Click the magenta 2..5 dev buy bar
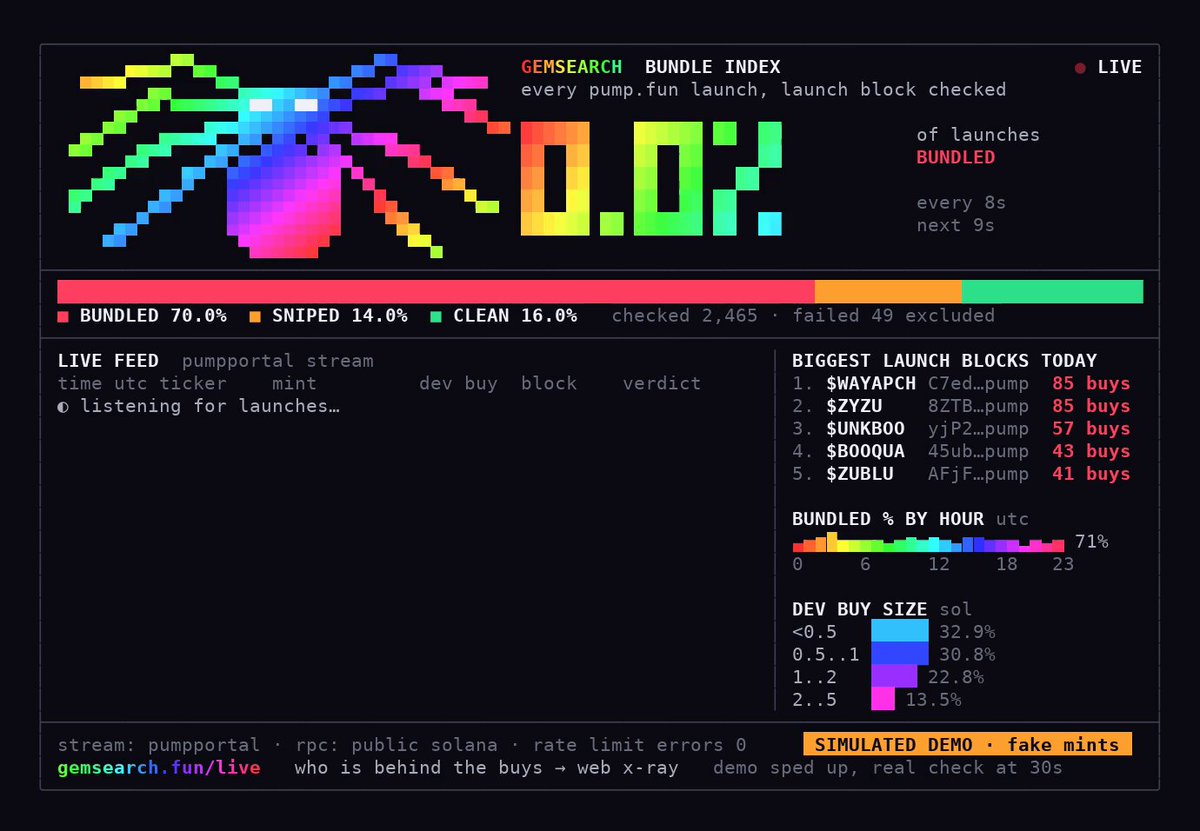 (883, 699)
